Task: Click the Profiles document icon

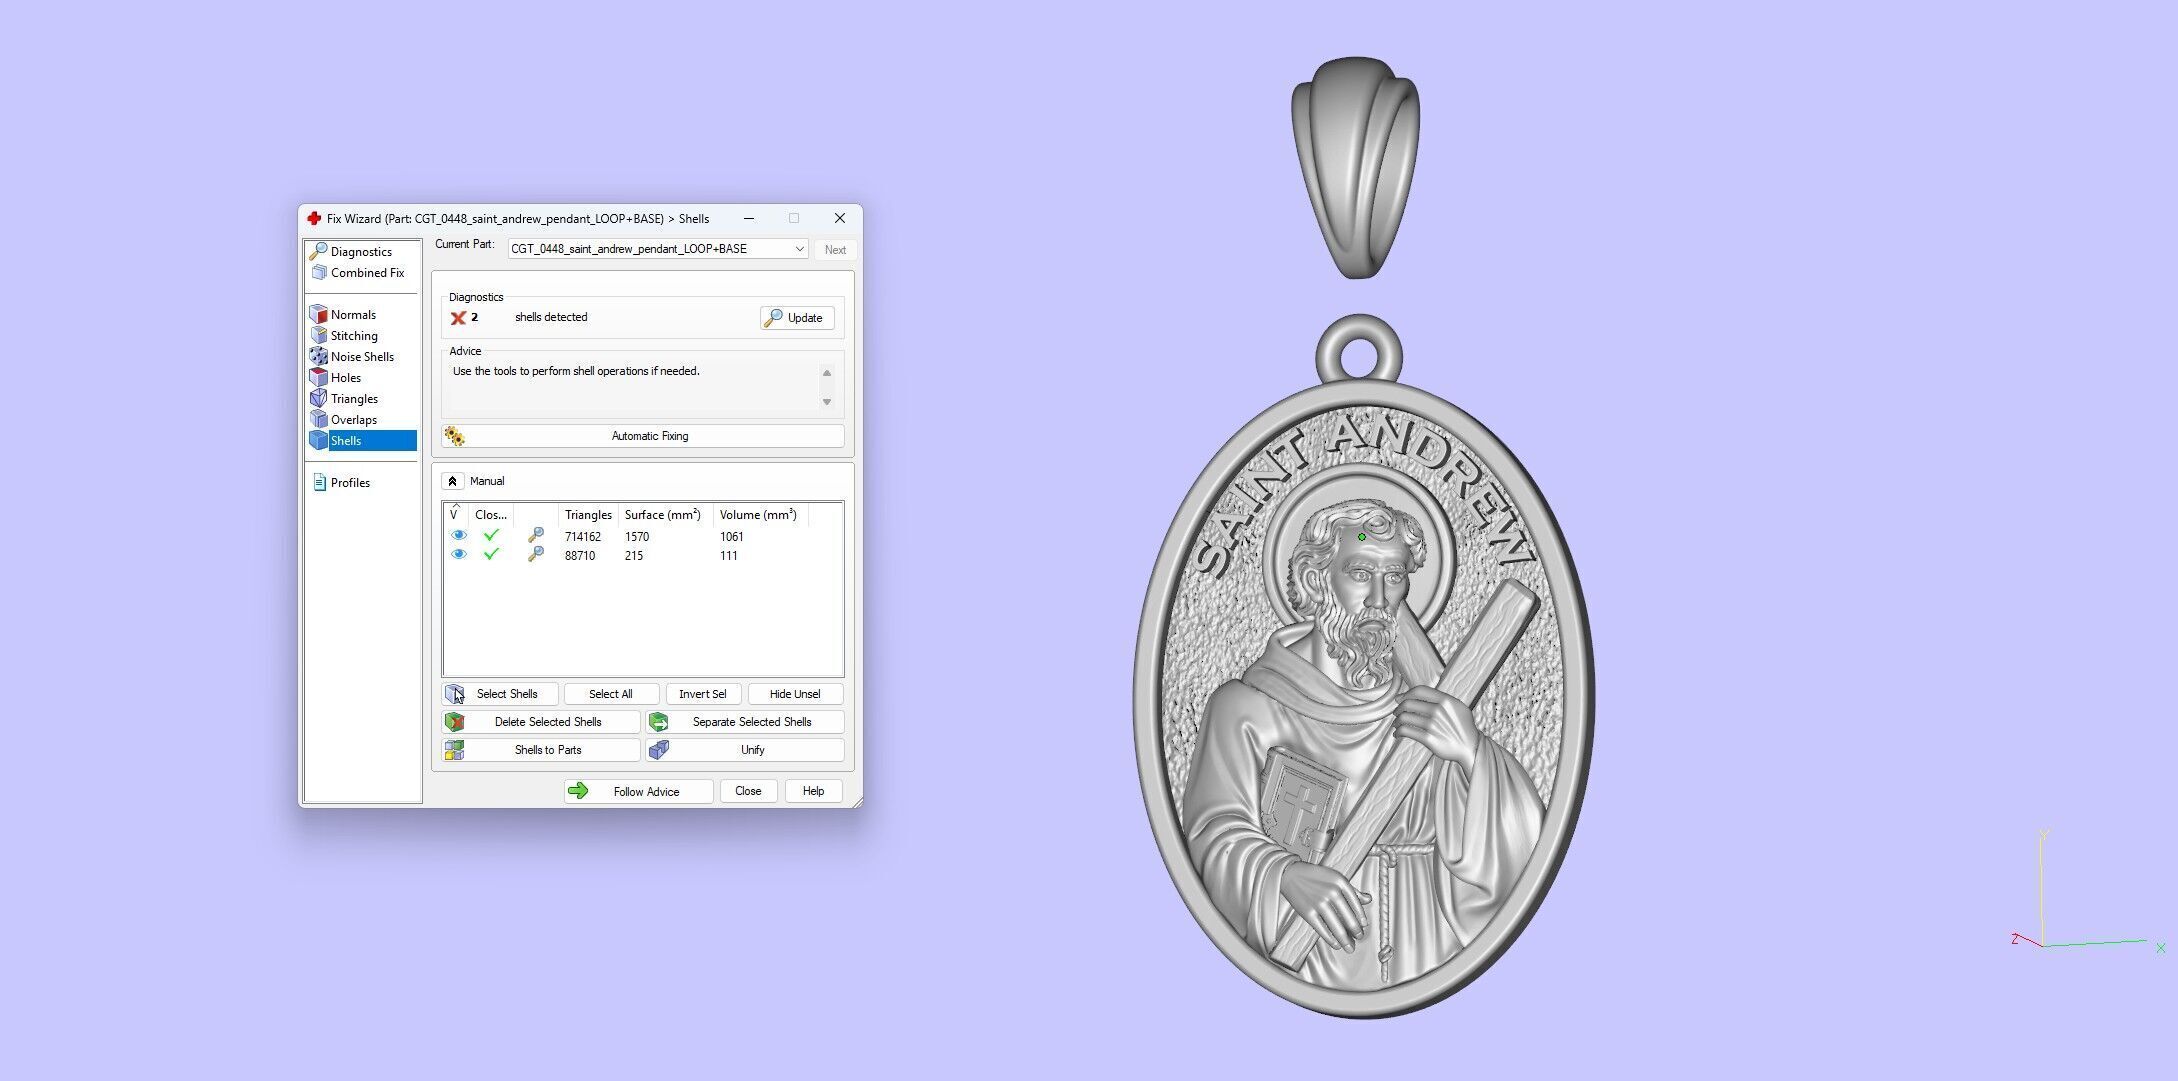Action: pos(319,482)
